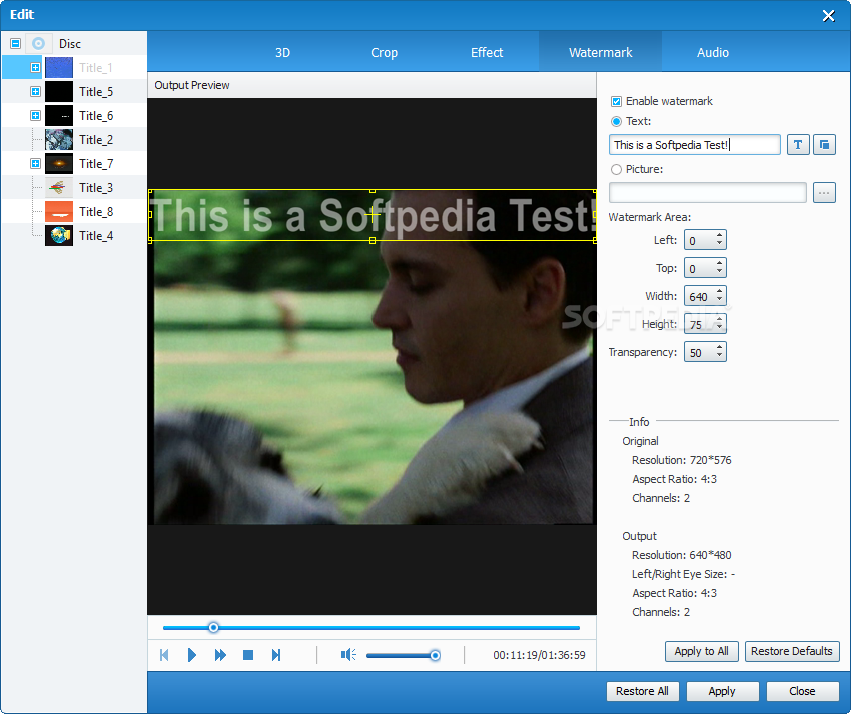
Task: Click the Disc icon in tree
Action: click(38, 43)
